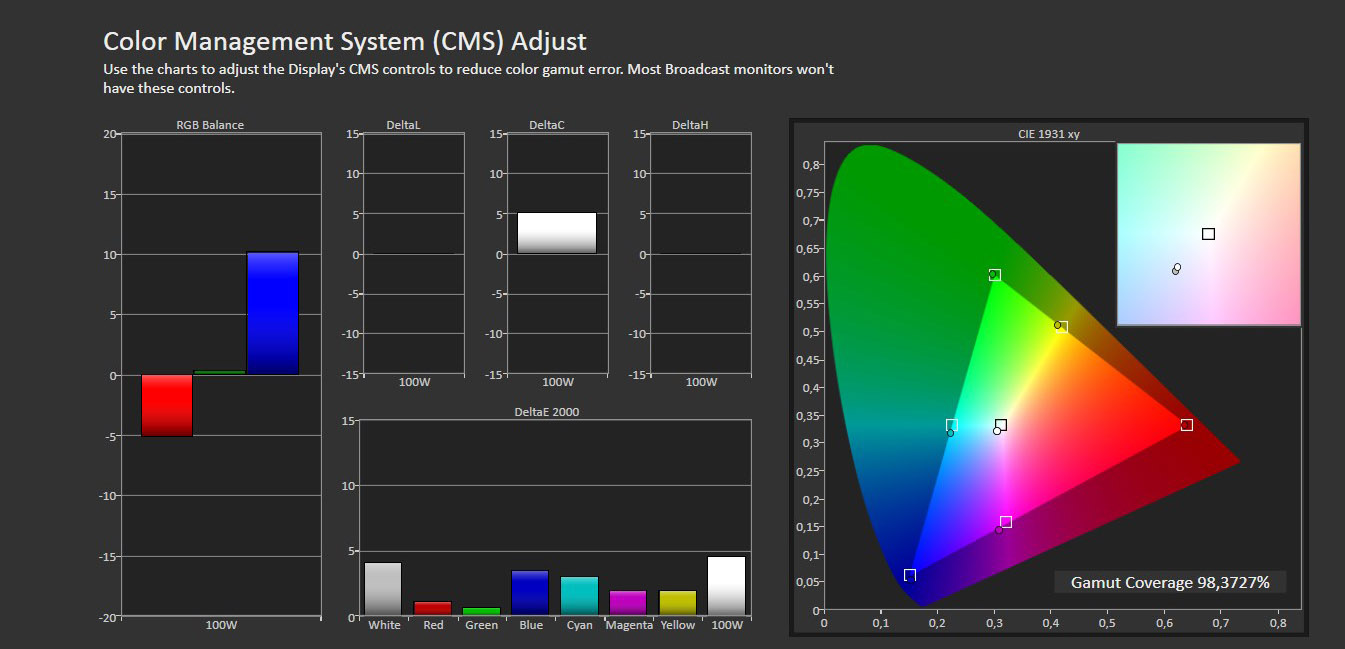Screen dimensions: 1345x649
Task: Click white point target square in CIE triangle
Action: pyautogui.click(x=1001, y=425)
